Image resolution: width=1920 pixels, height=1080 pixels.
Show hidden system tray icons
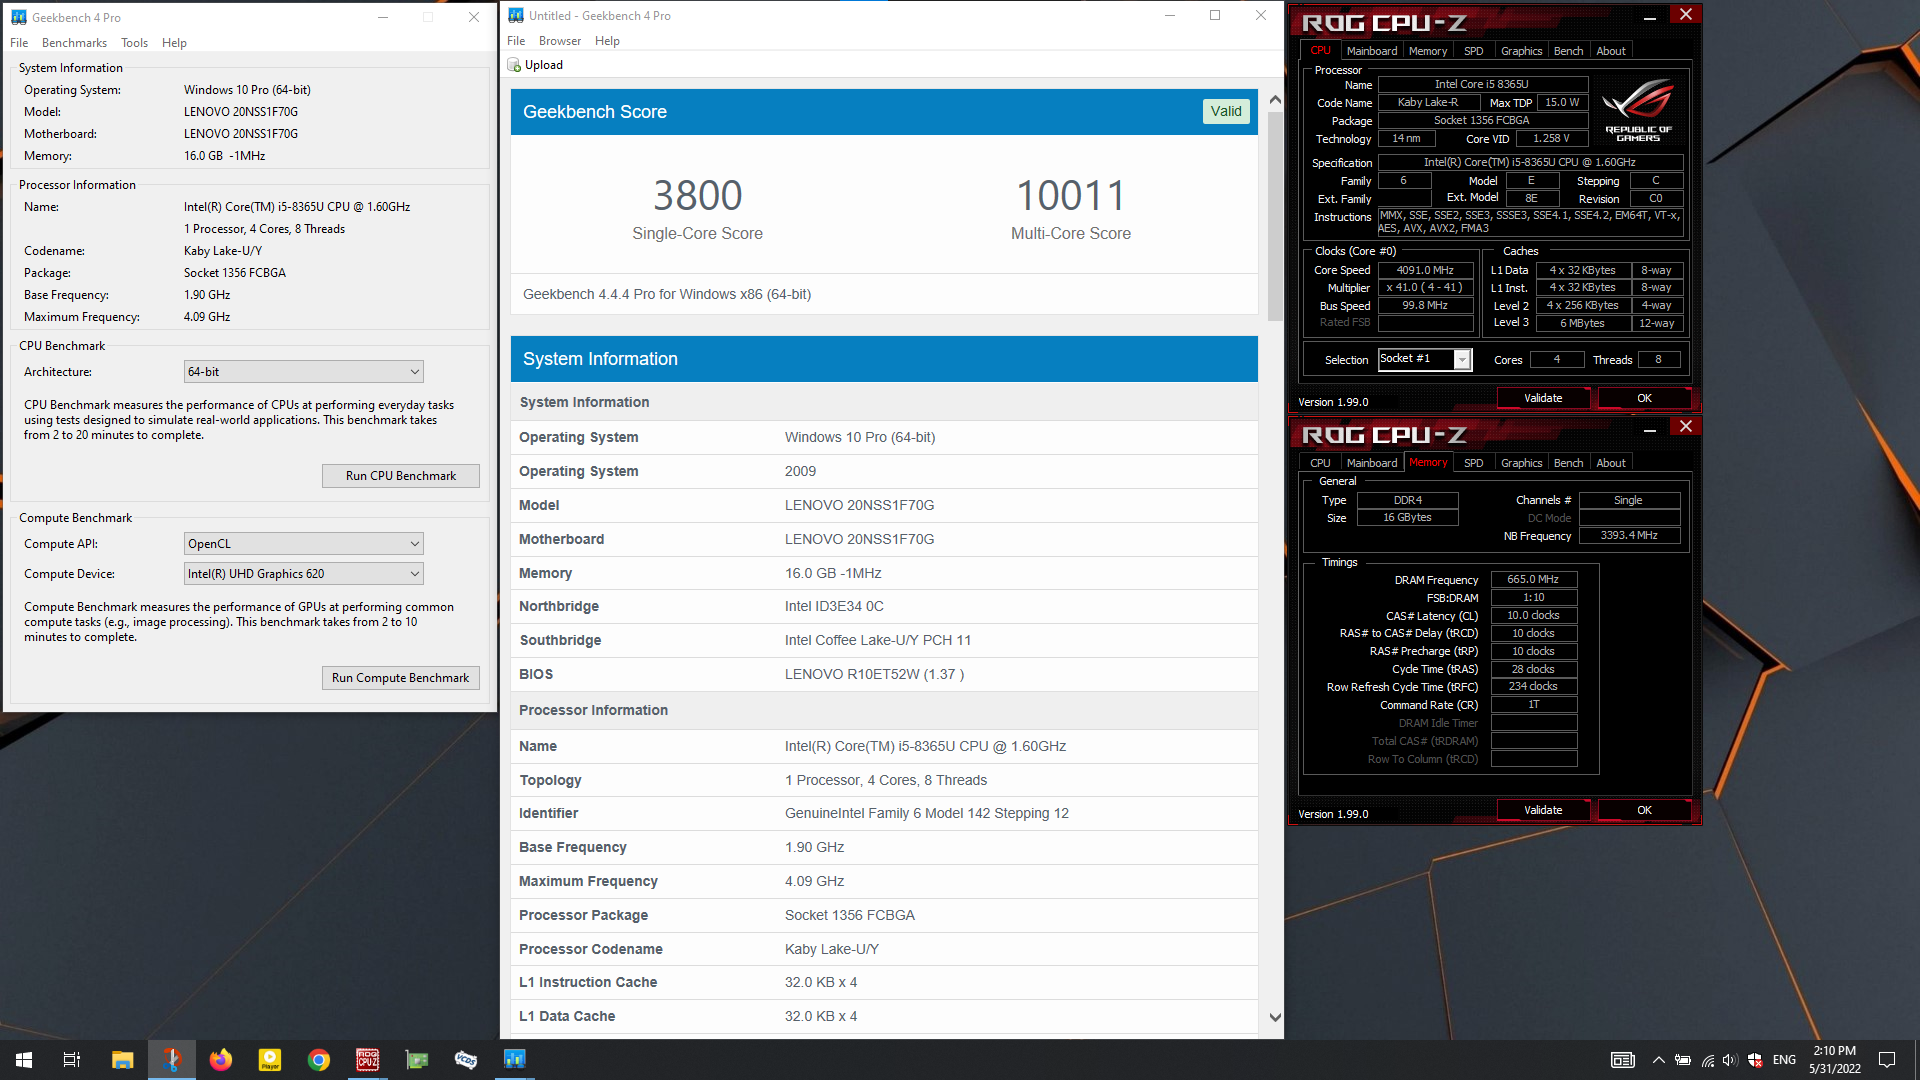coord(1658,1060)
